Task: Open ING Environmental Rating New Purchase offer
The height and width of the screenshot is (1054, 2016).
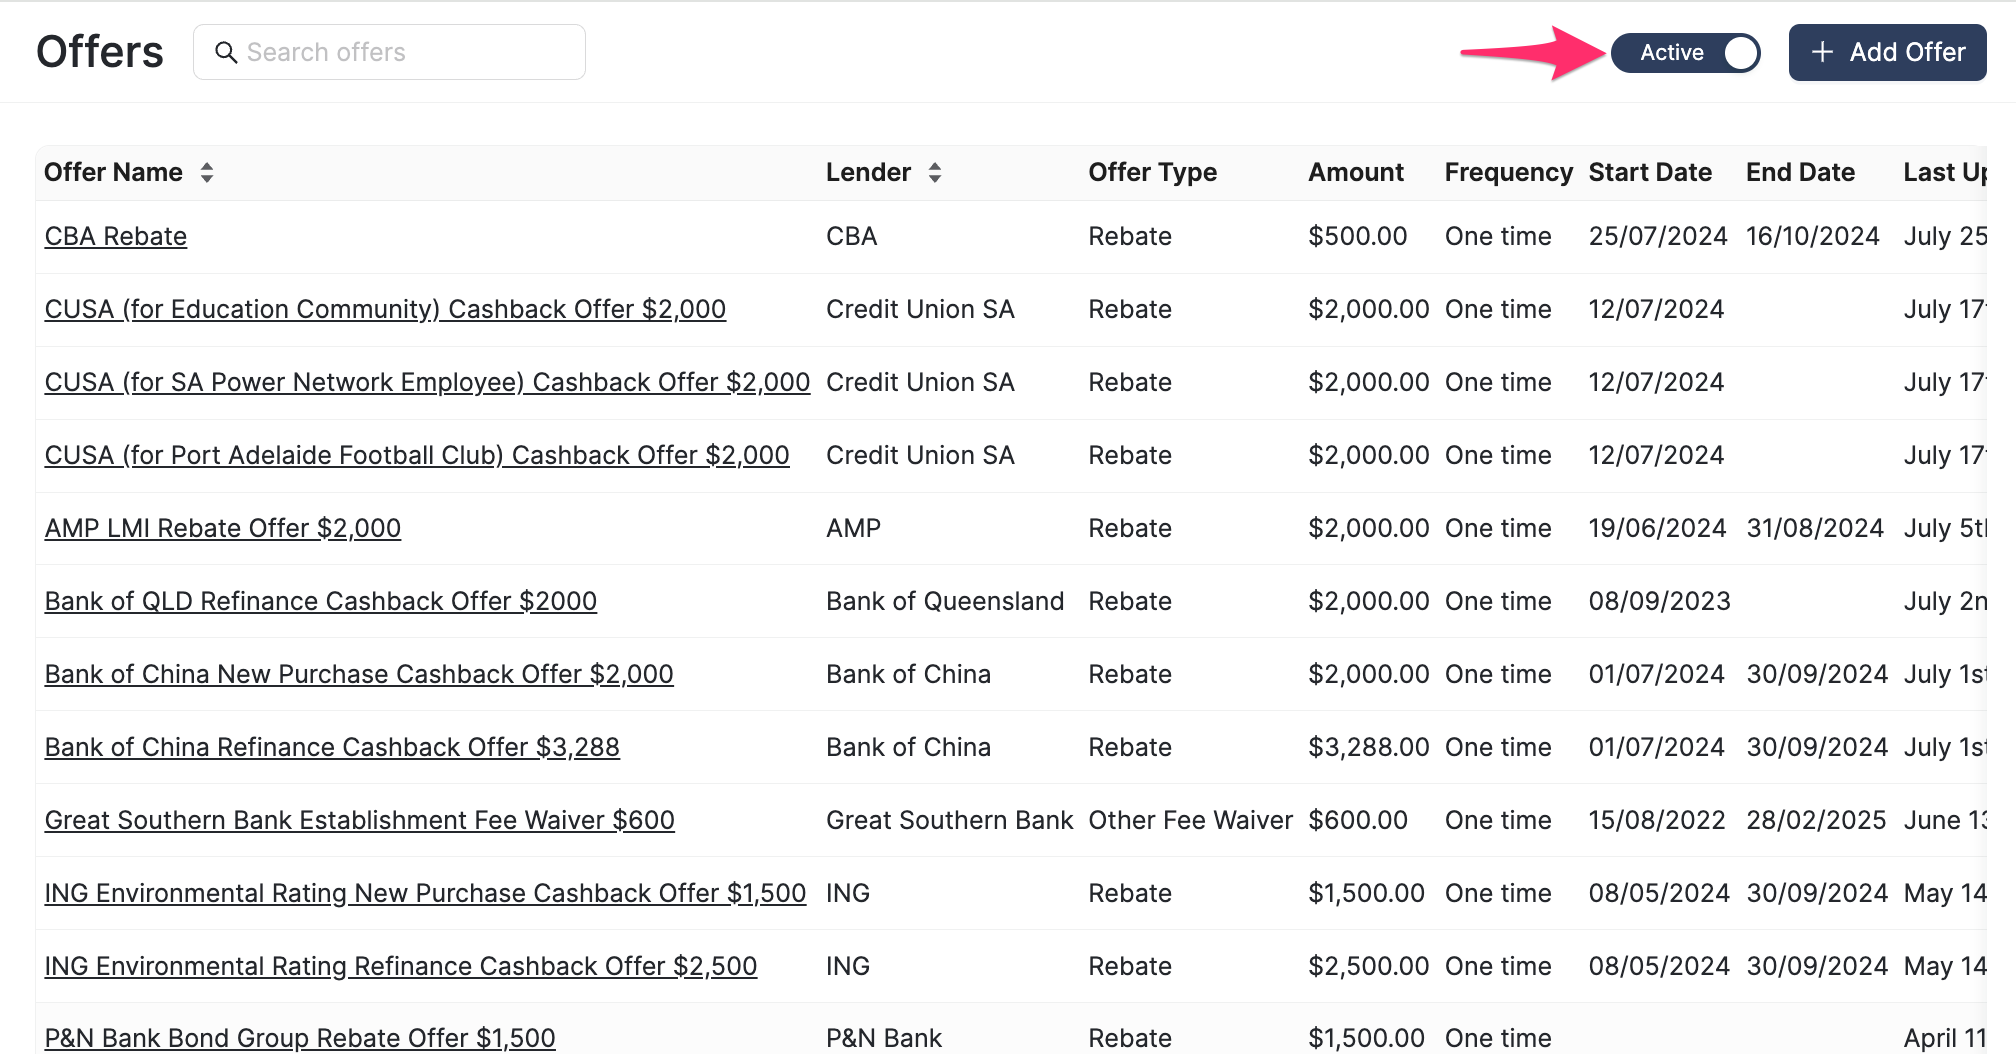Action: tap(425, 894)
